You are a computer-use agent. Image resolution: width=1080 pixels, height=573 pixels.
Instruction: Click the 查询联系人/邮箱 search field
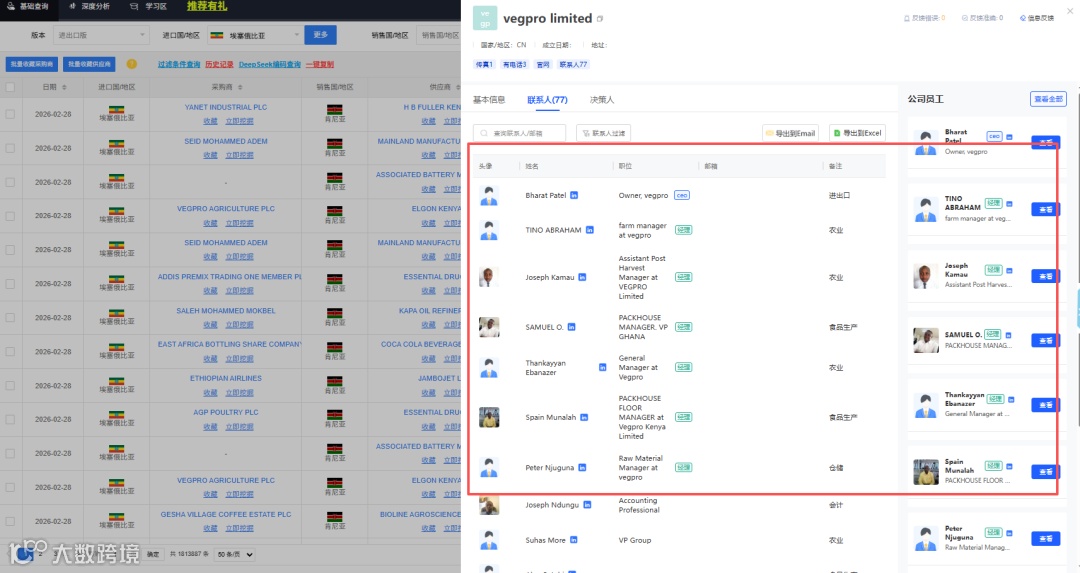coord(519,133)
